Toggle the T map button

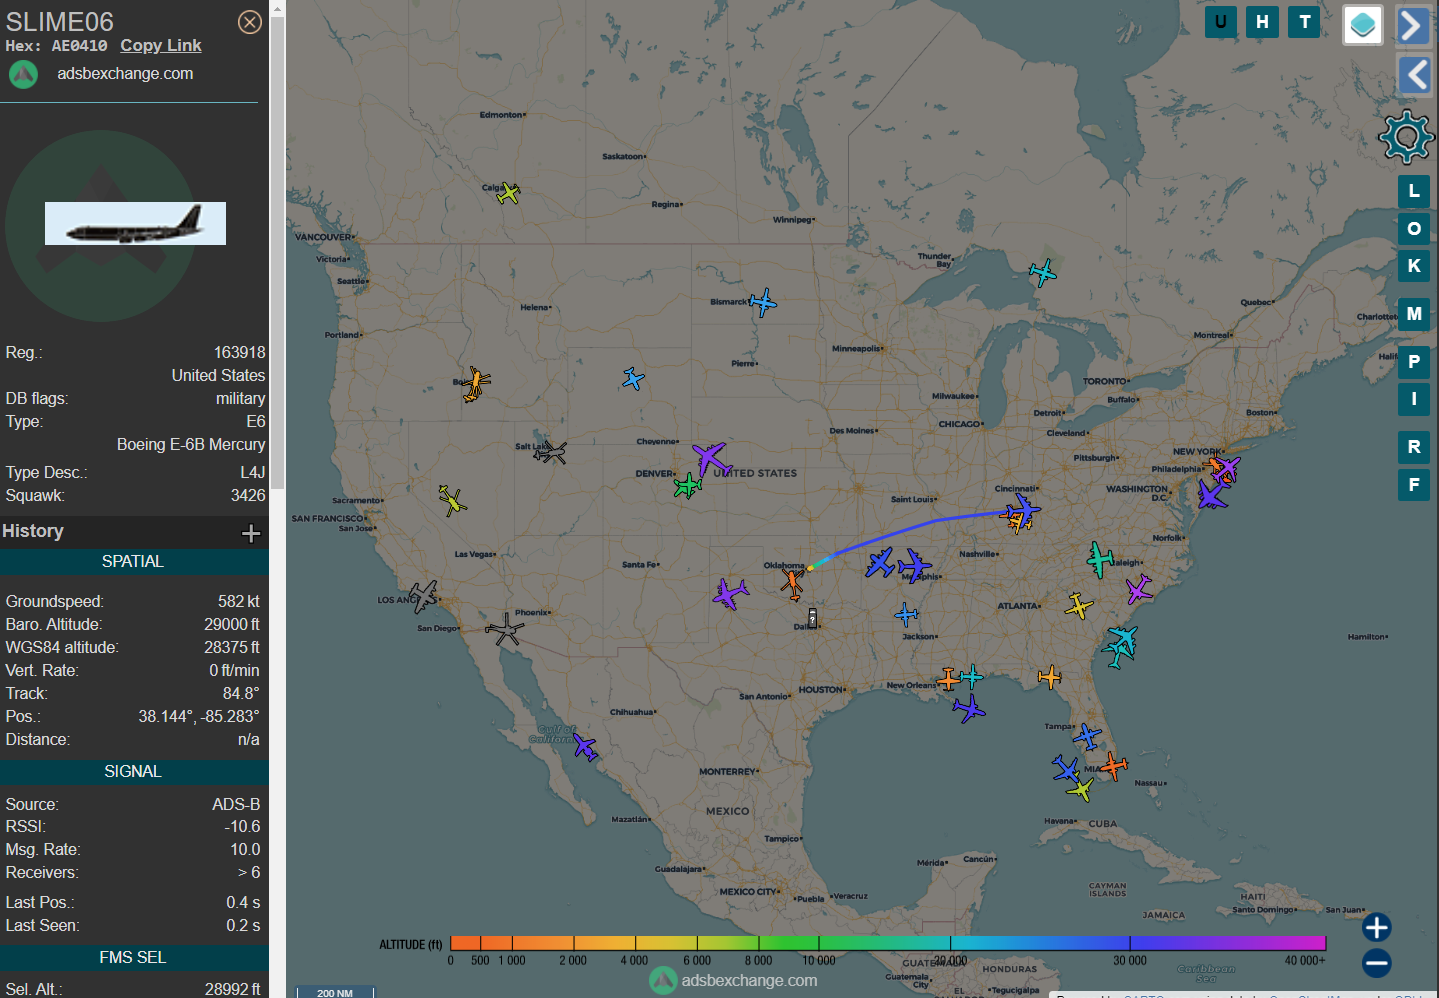click(1305, 22)
